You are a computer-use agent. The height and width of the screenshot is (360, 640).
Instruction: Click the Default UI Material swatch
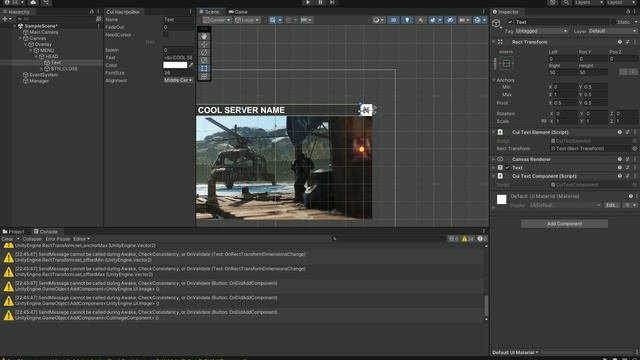(x=502, y=199)
